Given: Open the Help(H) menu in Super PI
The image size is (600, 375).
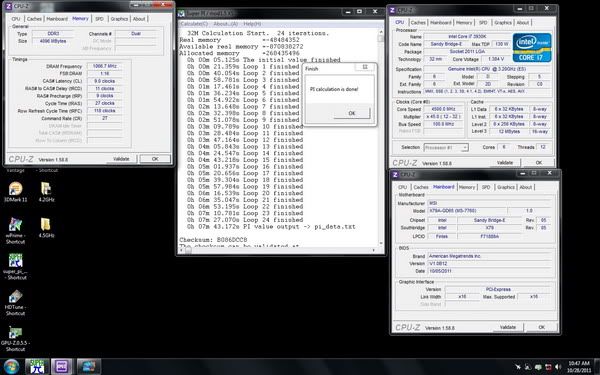Looking at the screenshot, I should pyautogui.click(x=252, y=24).
